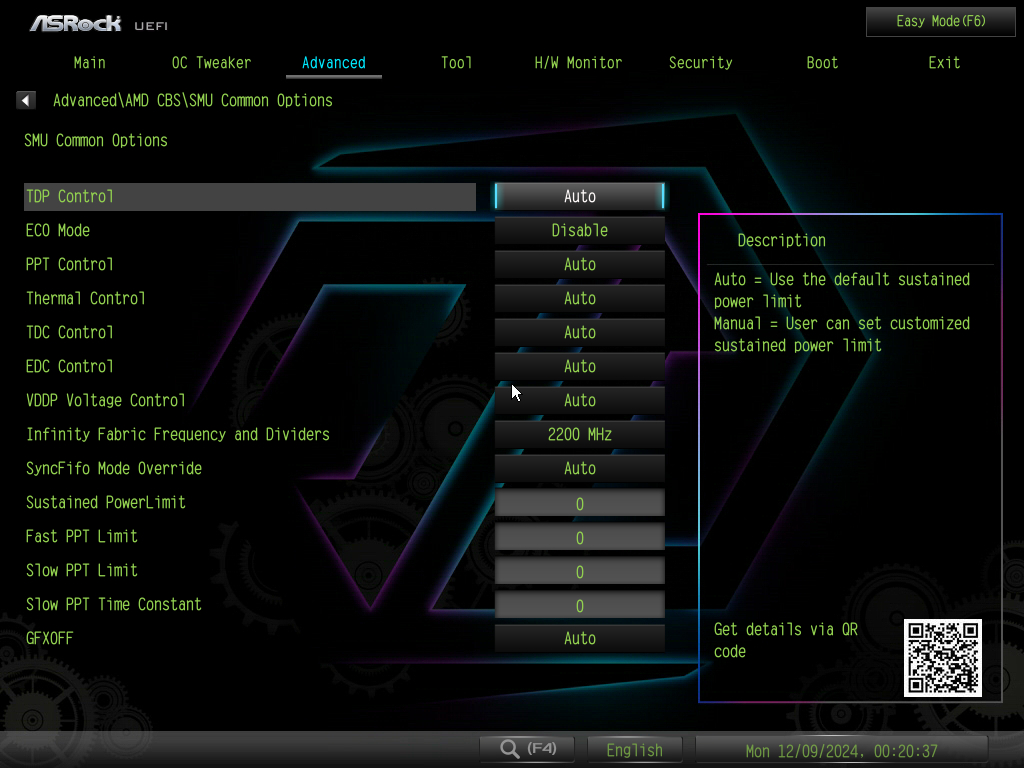The height and width of the screenshot is (768, 1024).
Task: Select Infinity Fabric Frequency and Dividers label
Action: pos(178,434)
